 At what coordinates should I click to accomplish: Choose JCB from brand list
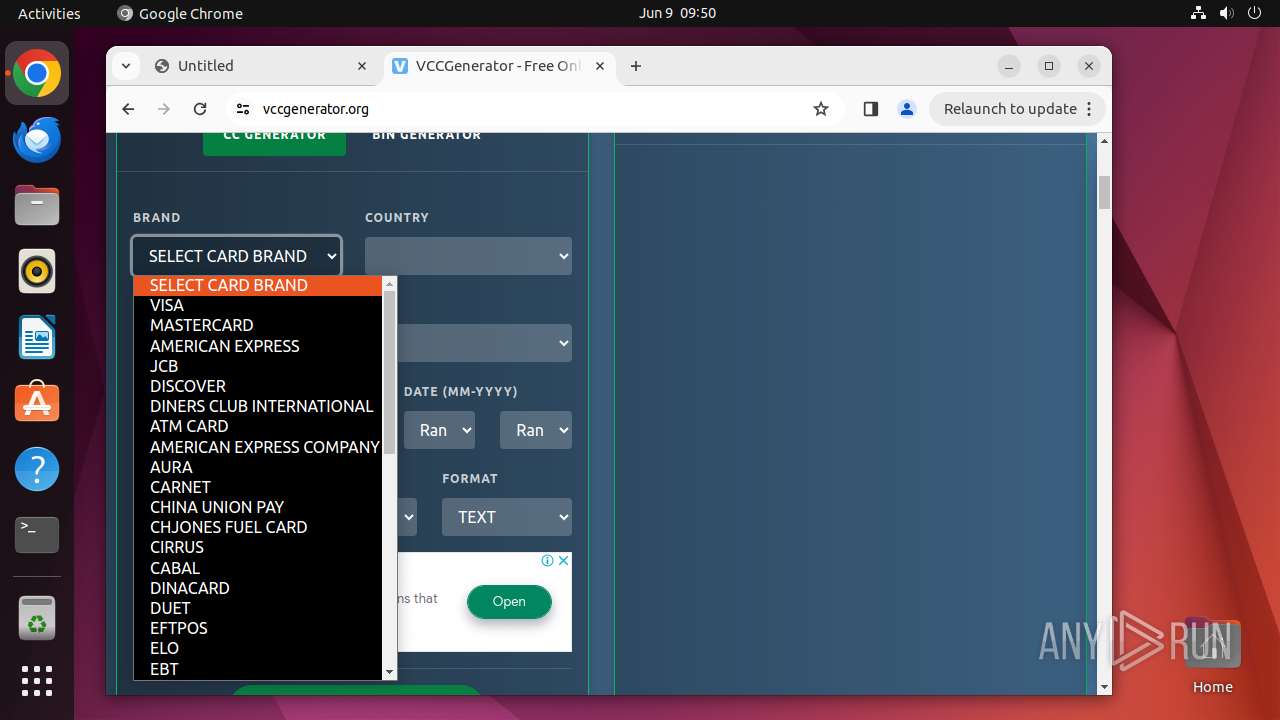click(258, 366)
